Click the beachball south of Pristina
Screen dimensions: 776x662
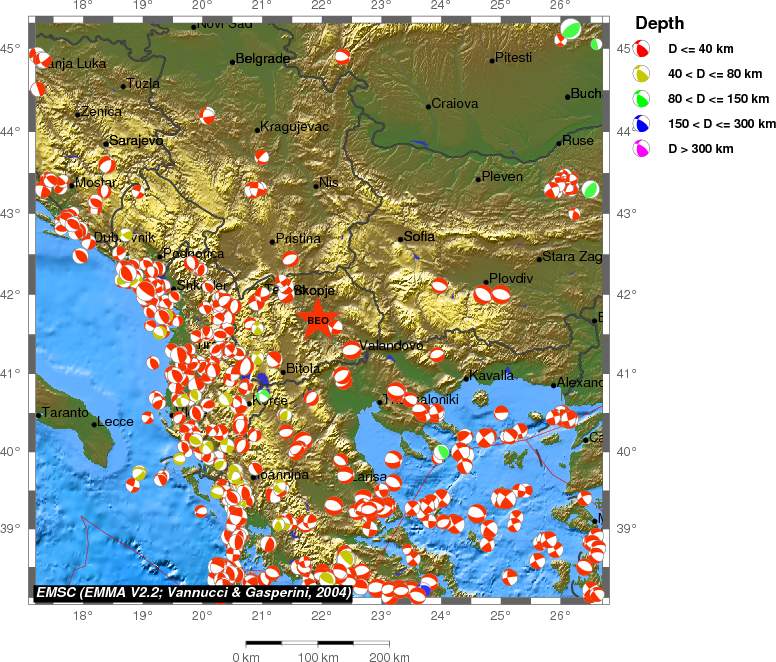[290, 259]
